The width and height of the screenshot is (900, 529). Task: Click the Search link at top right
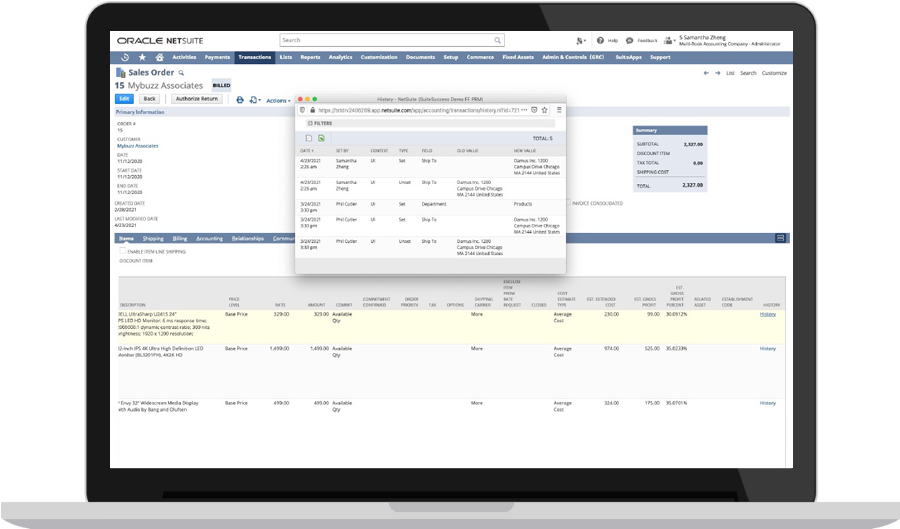[748, 73]
